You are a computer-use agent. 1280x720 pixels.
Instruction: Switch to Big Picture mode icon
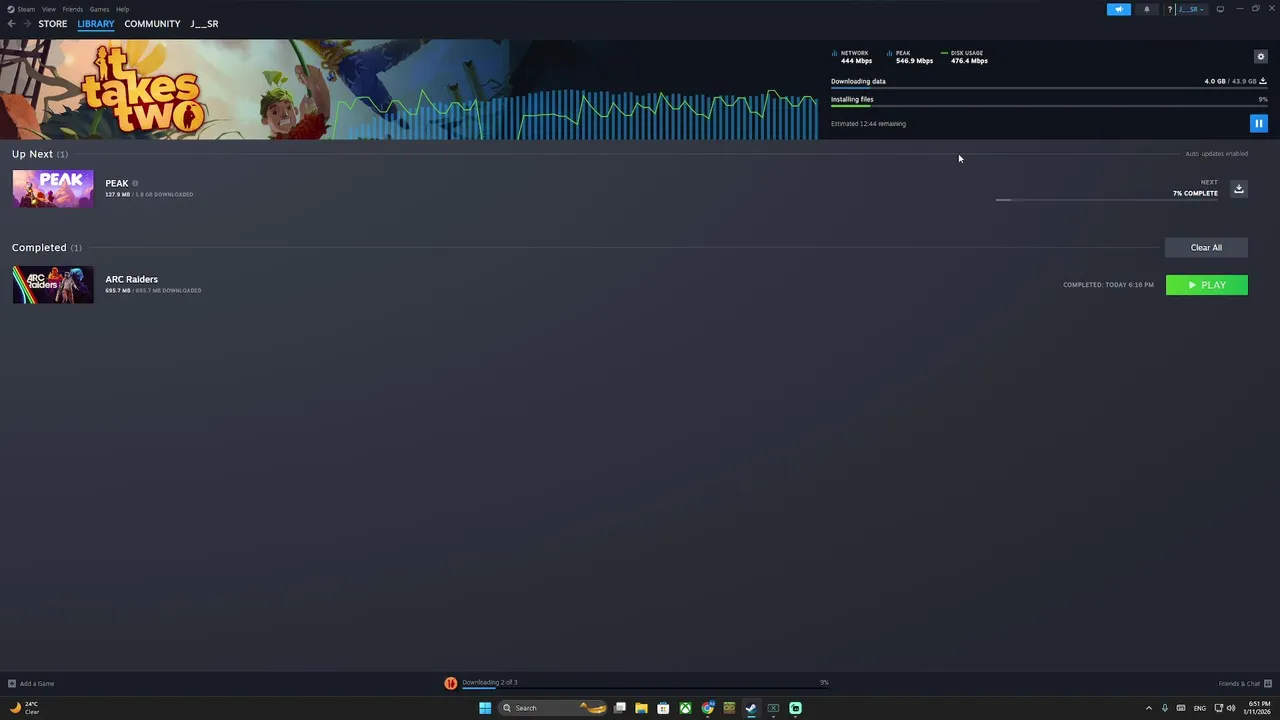1220,9
